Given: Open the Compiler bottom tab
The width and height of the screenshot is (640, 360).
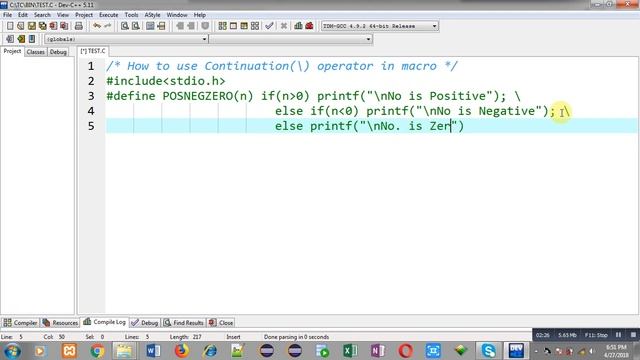Looking at the screenshot, I should tap(20, 322).
